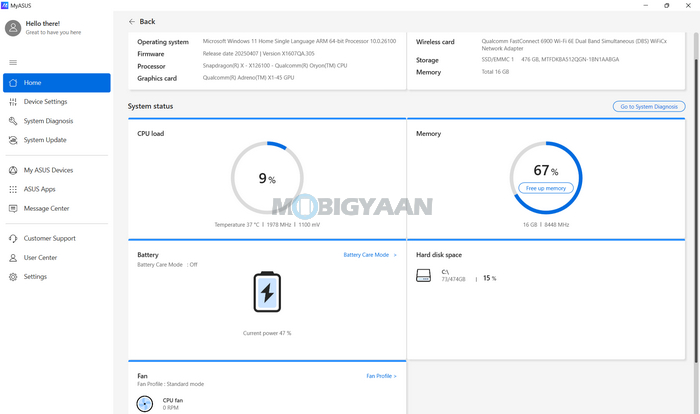Screen dimensions: 700x414
Task: Click the Storage SSD/EMMC value
Action: pyautogui.click(x=550, y=59)
